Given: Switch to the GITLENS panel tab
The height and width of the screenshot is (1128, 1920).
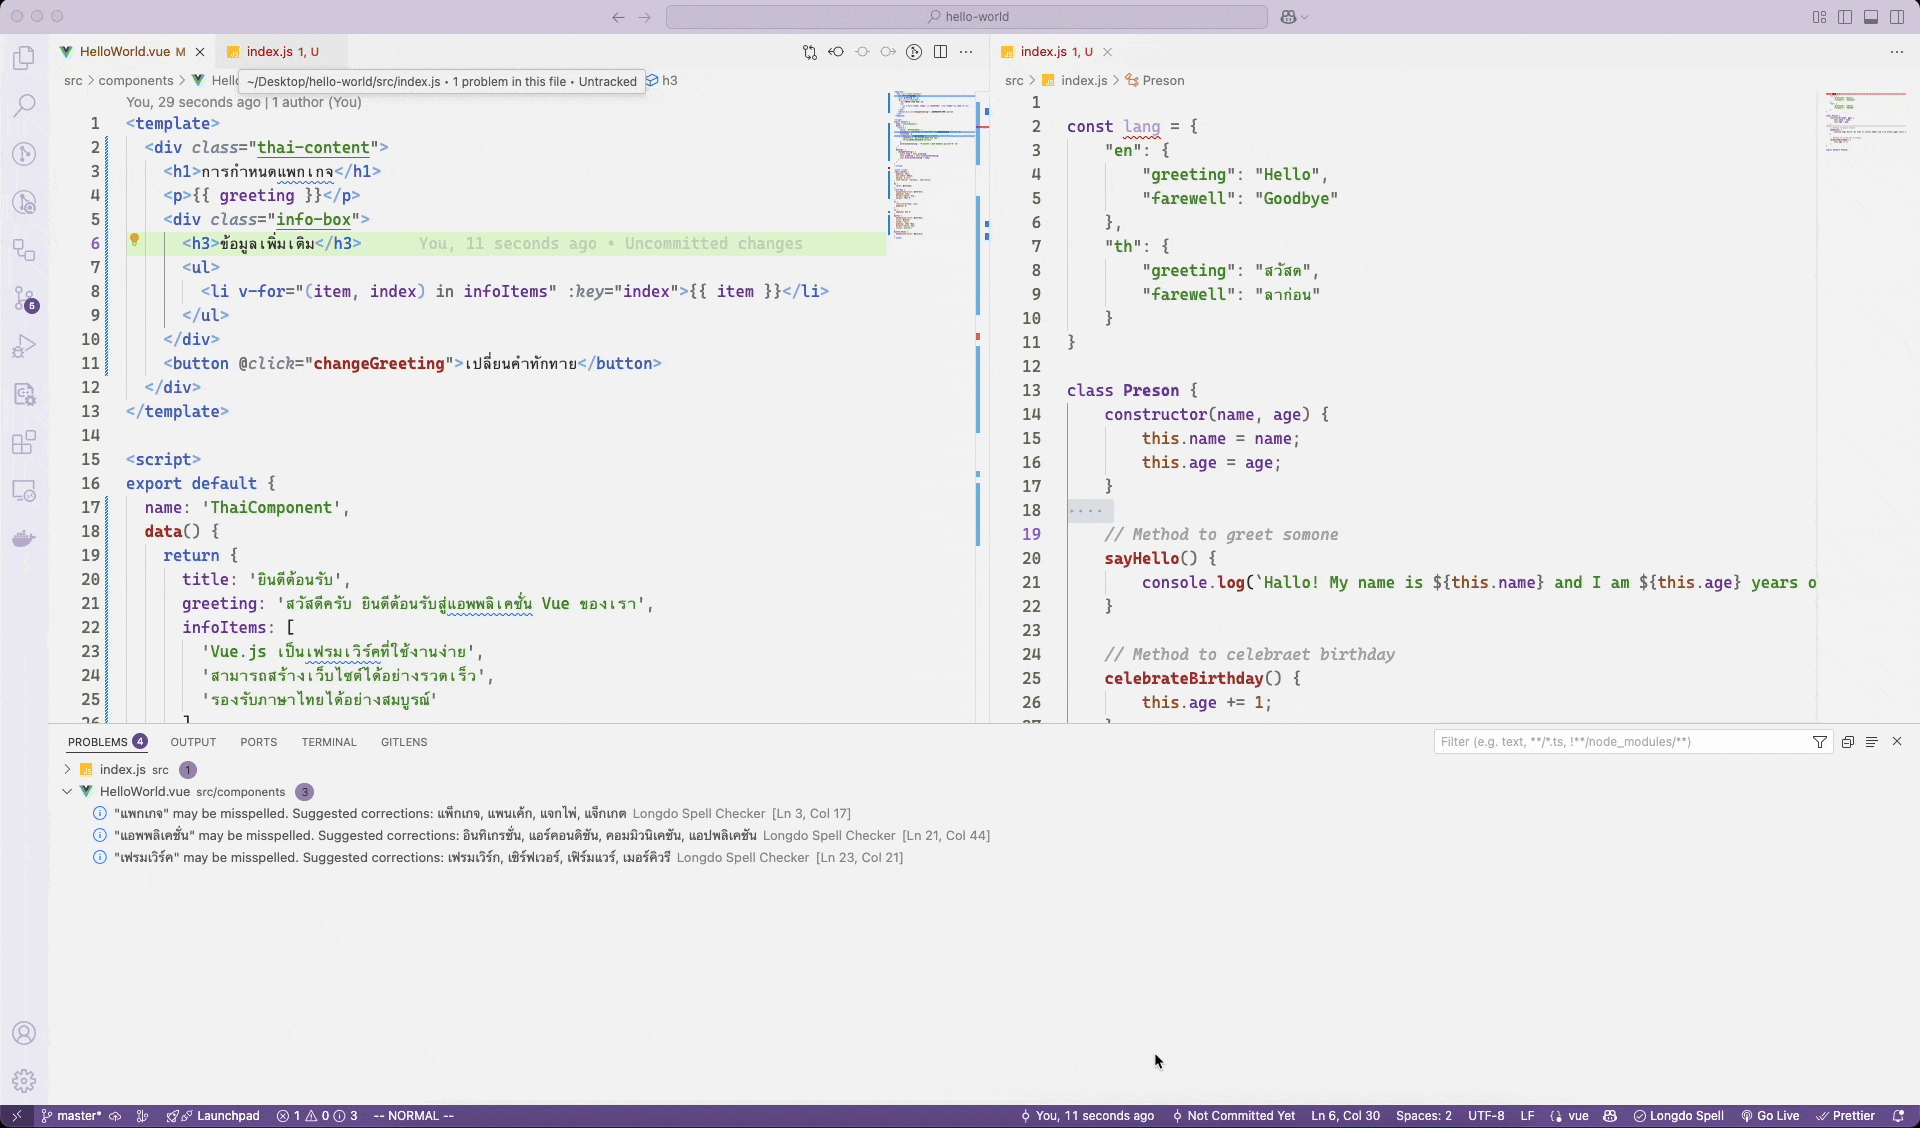Looking at the screenshot, I should coord(404,742).
